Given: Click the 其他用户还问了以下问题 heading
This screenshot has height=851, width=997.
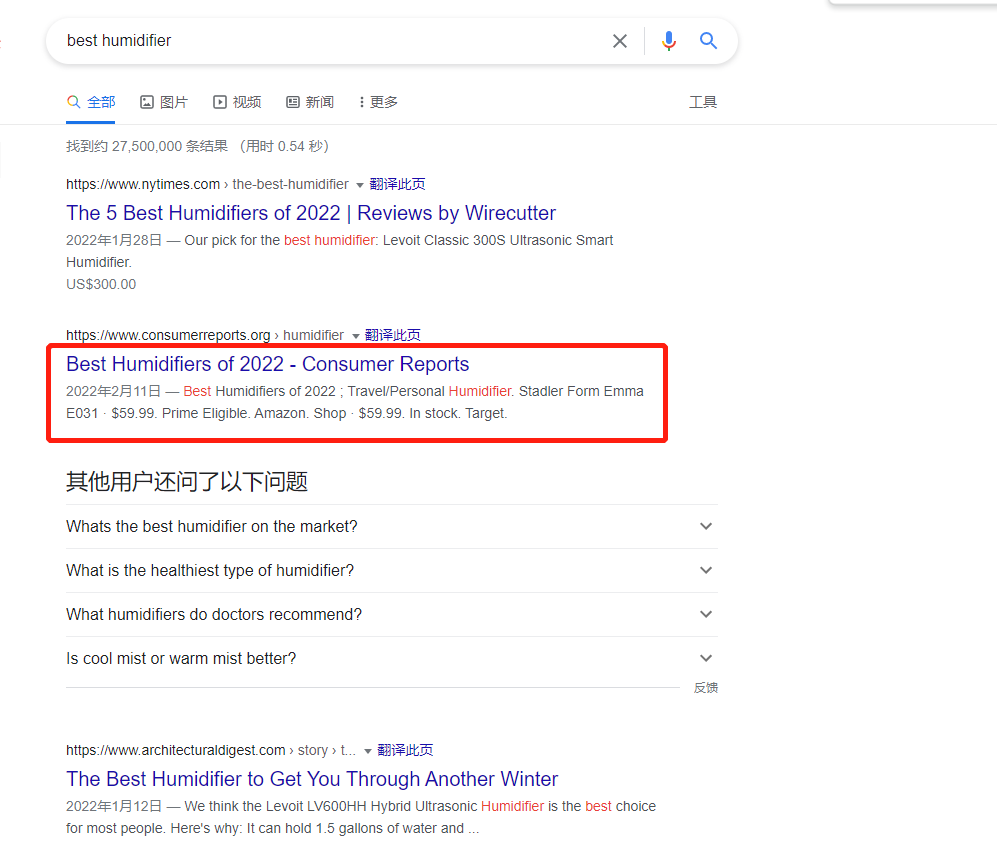Looking at the screenshot, I should point(187,481).
